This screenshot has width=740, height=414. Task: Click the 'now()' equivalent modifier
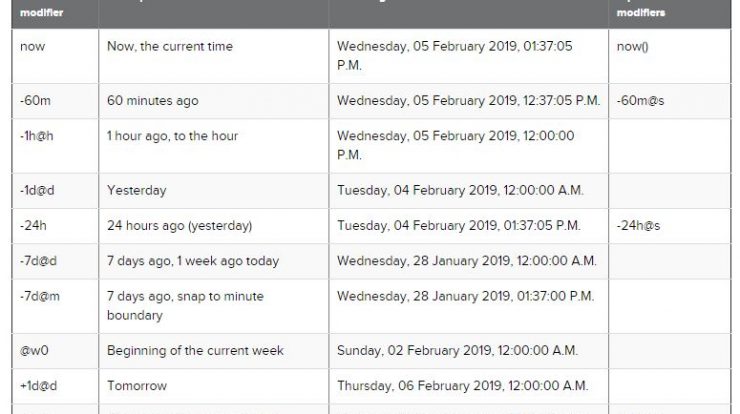pos(633,46)
